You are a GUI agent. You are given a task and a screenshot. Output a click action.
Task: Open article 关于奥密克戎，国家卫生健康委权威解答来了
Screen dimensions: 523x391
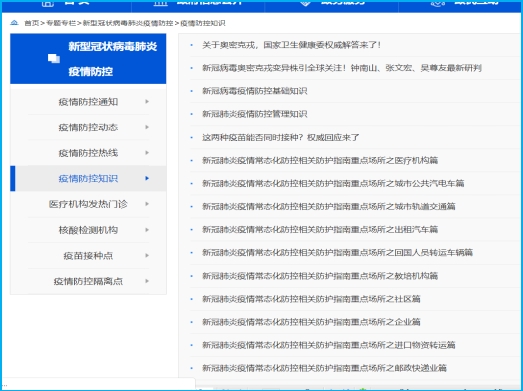292,45
